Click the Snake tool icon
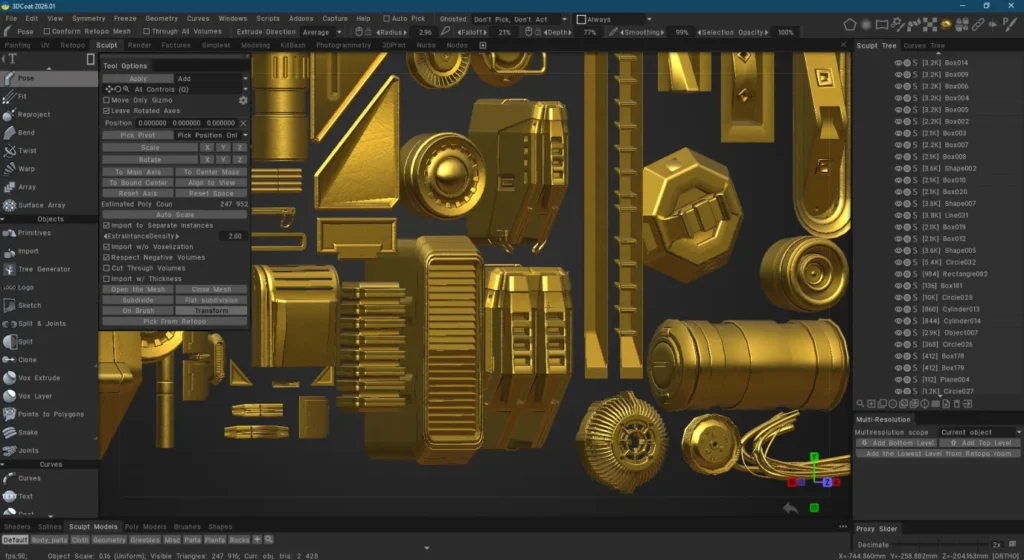 9,432
